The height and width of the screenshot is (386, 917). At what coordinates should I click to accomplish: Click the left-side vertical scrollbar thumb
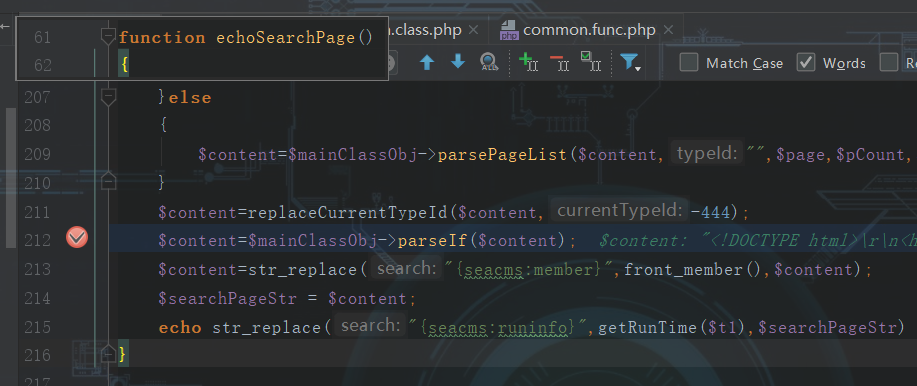[11, 177]
